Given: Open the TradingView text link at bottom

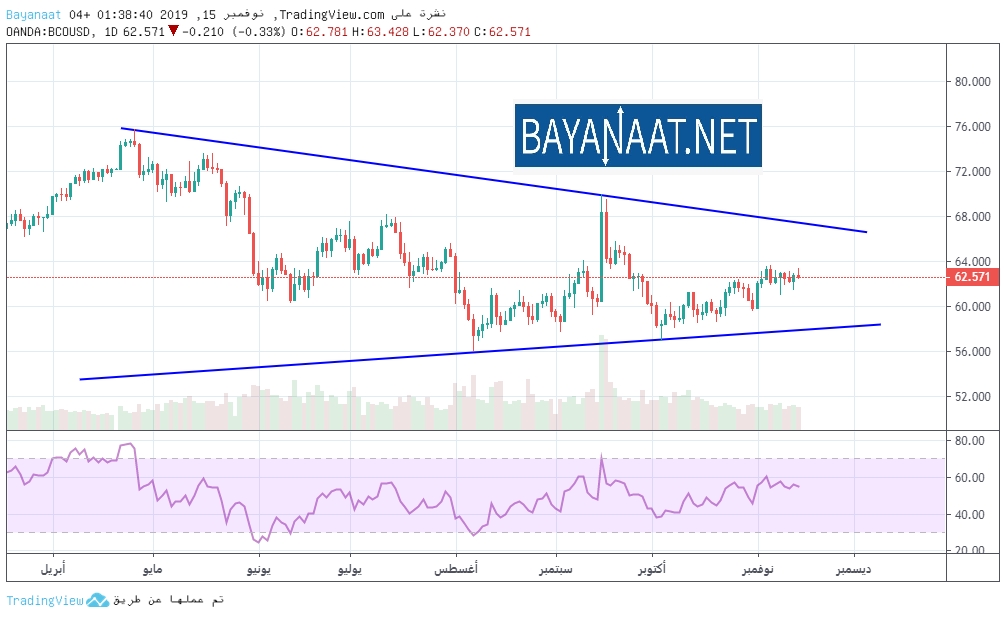Looking at the screenshot, I should [x=44, y=600].
